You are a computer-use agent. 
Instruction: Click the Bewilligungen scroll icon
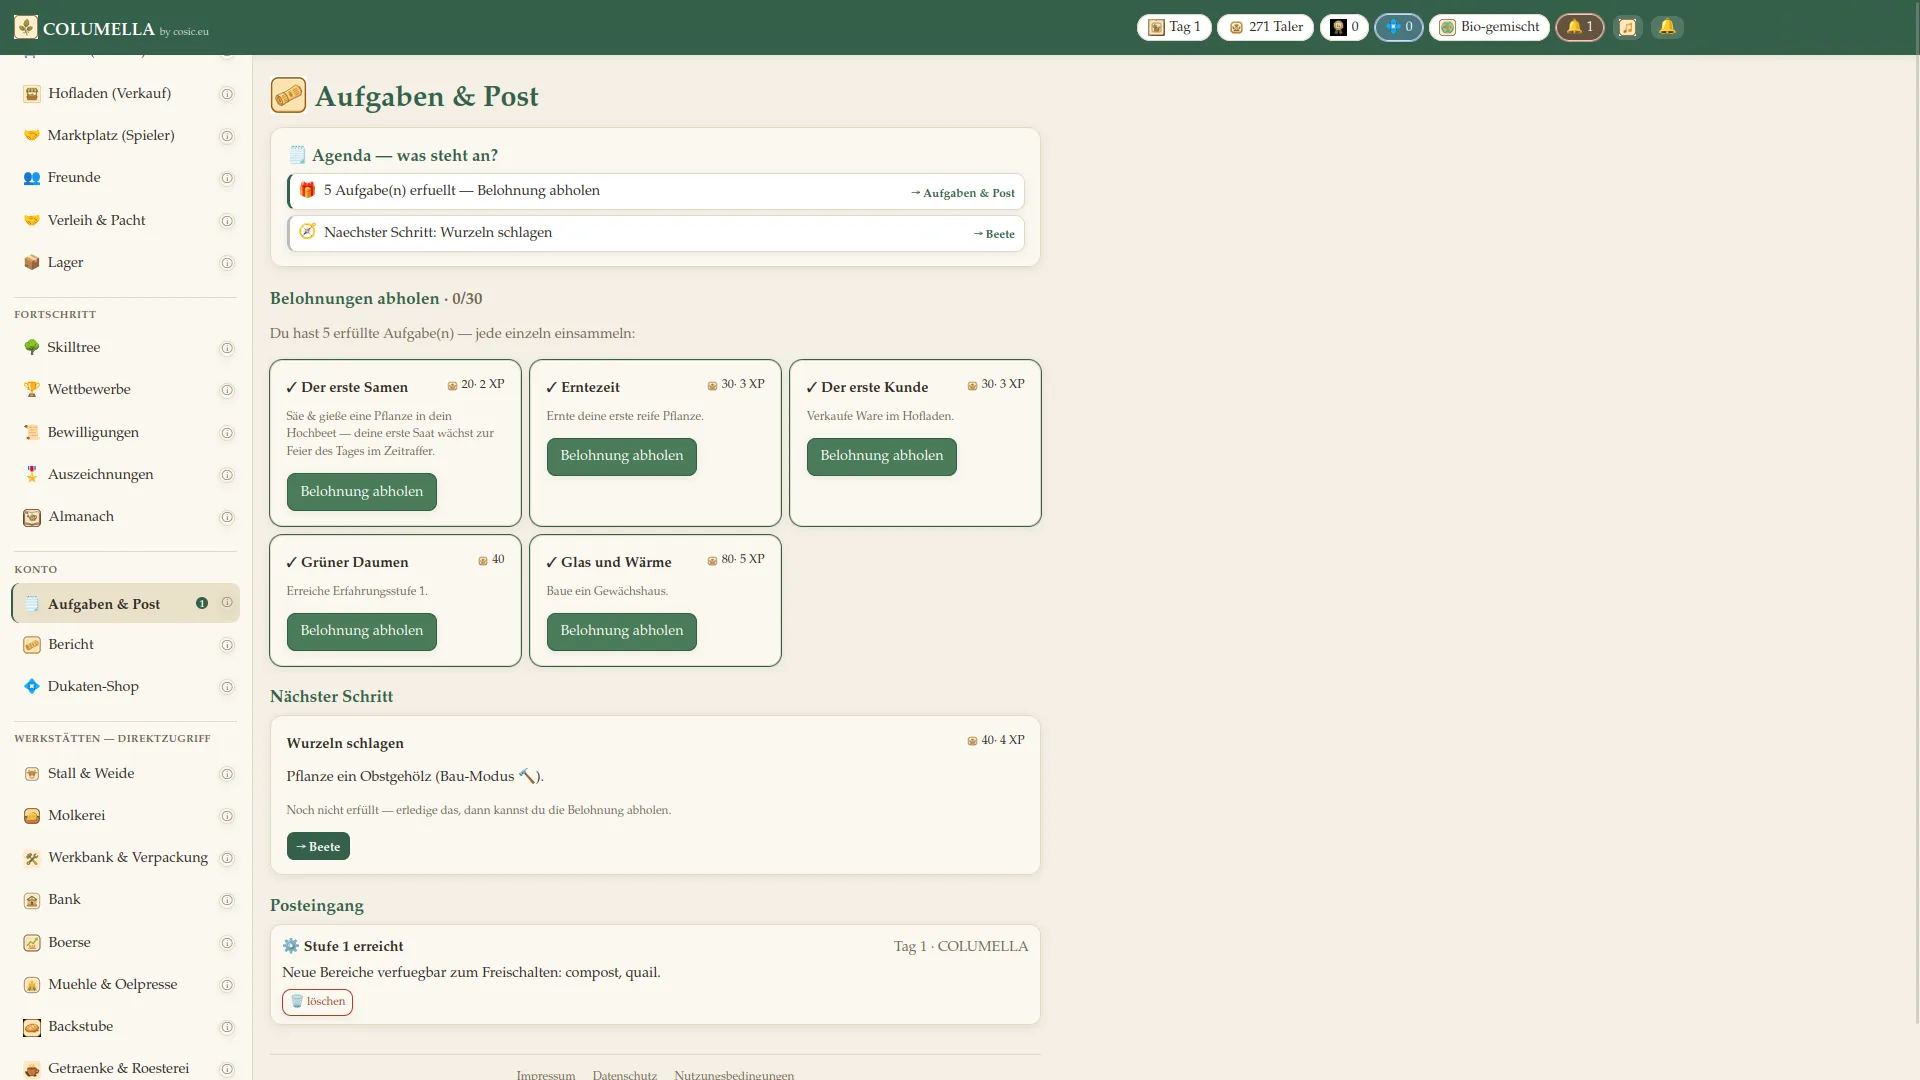(32, 432)
